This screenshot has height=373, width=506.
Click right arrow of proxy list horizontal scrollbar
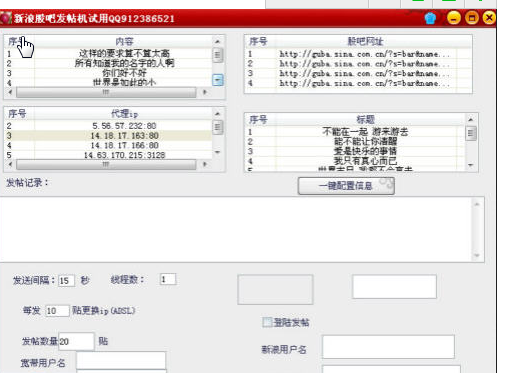(205, 164)
